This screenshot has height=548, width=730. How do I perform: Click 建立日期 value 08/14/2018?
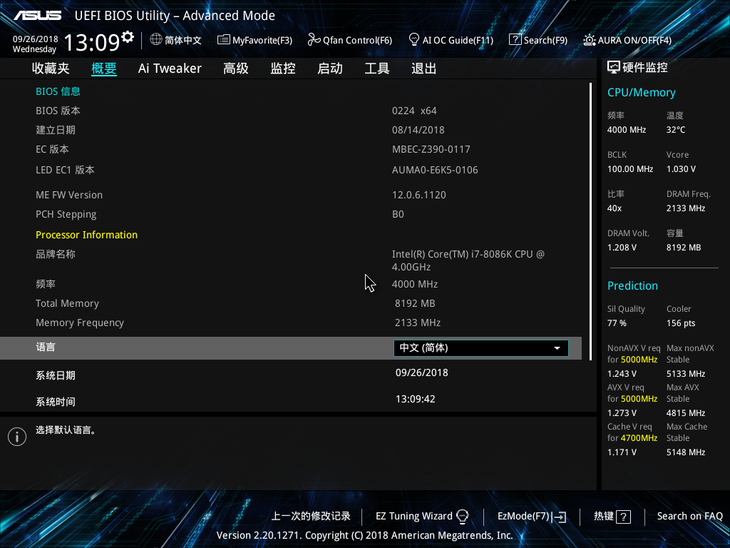[418, 130]
